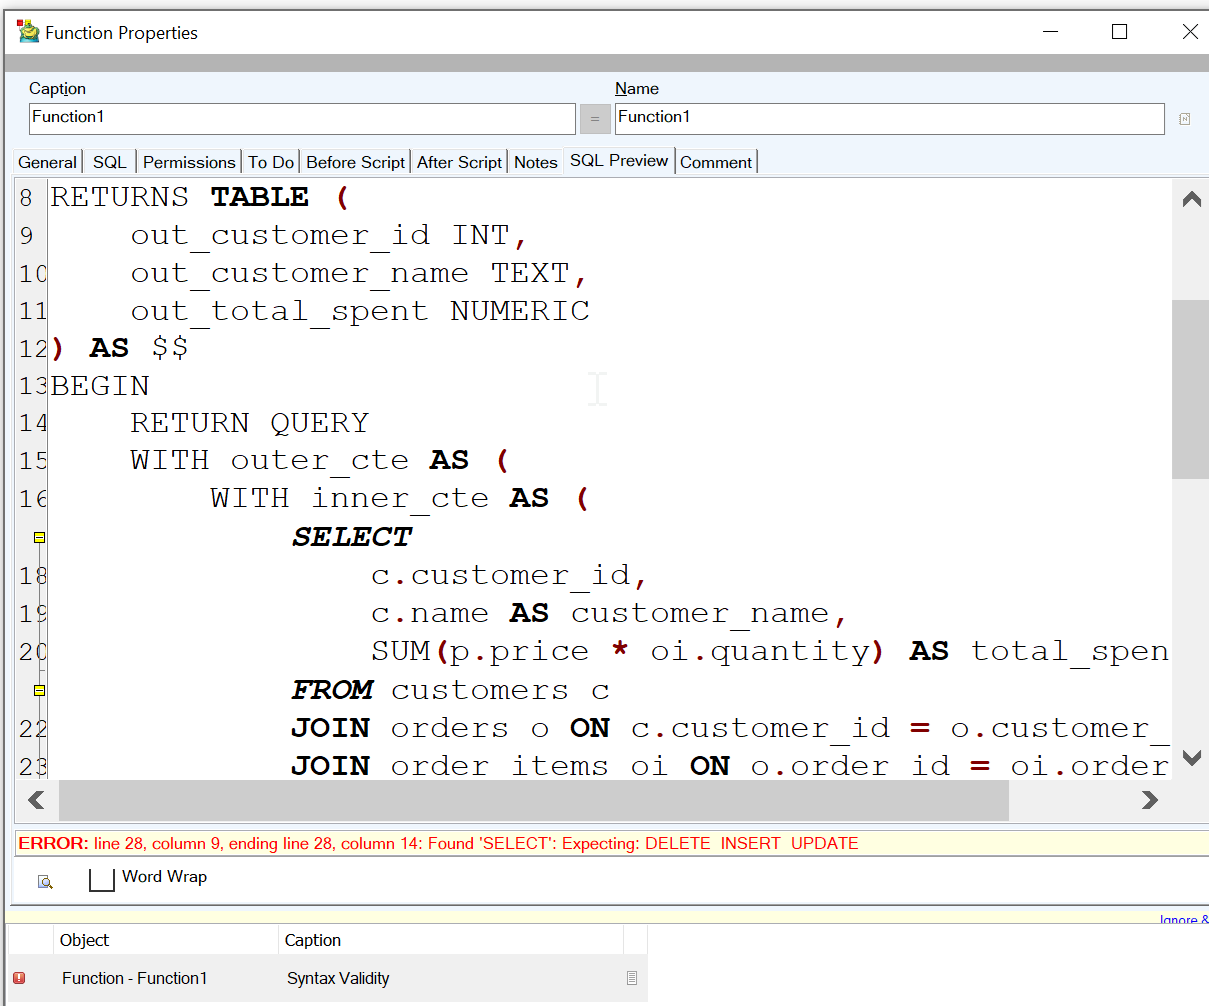This screenshot has height=1006, width=1209.
Task: Click the up arrow of vertical scrollbar
Action: [x=1191, y=199]
